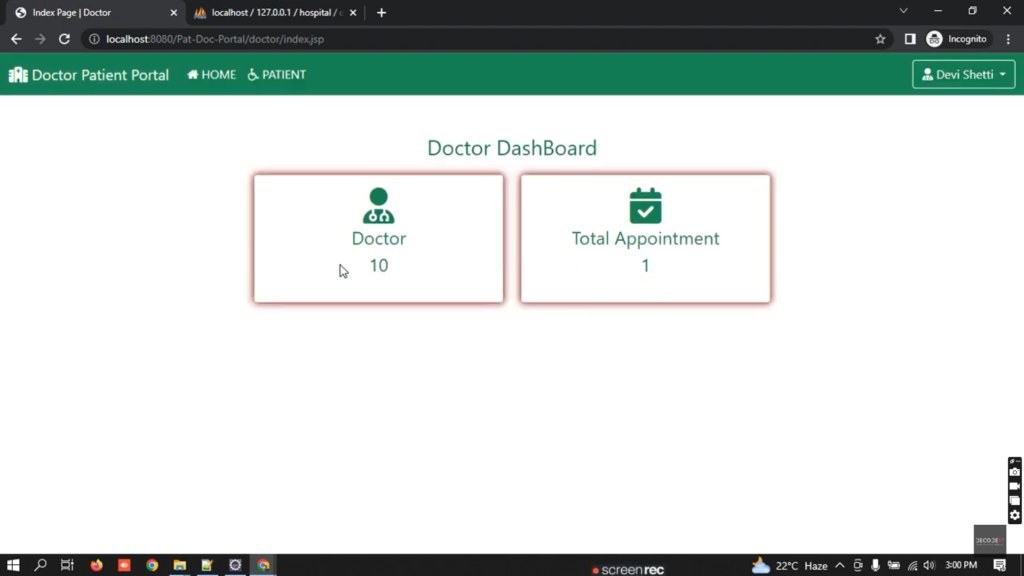Open File Explorer from the taskbar
Image resolution: width=1024 pixels, height=576 pixels.
[180, 565]
